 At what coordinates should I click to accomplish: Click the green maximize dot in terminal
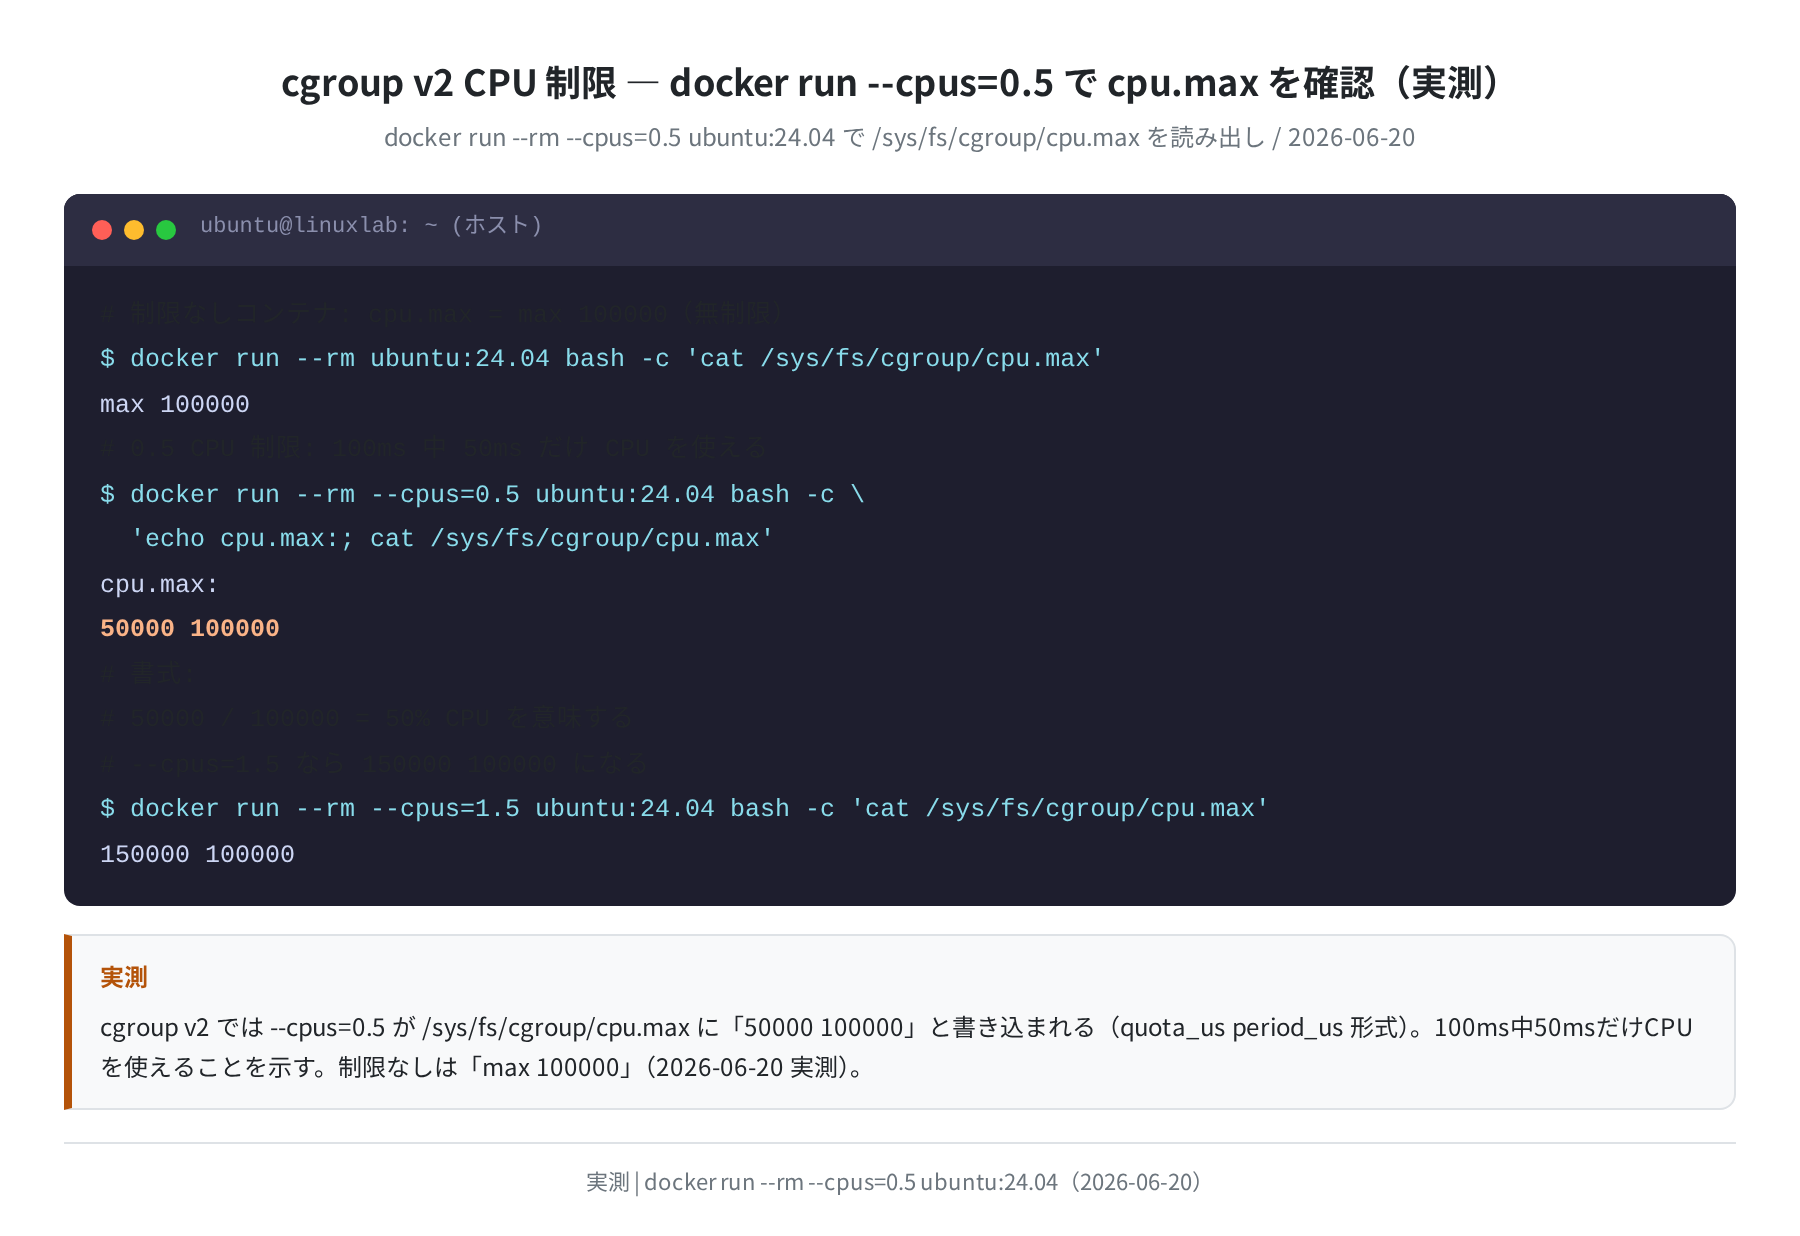click(166, 230)
